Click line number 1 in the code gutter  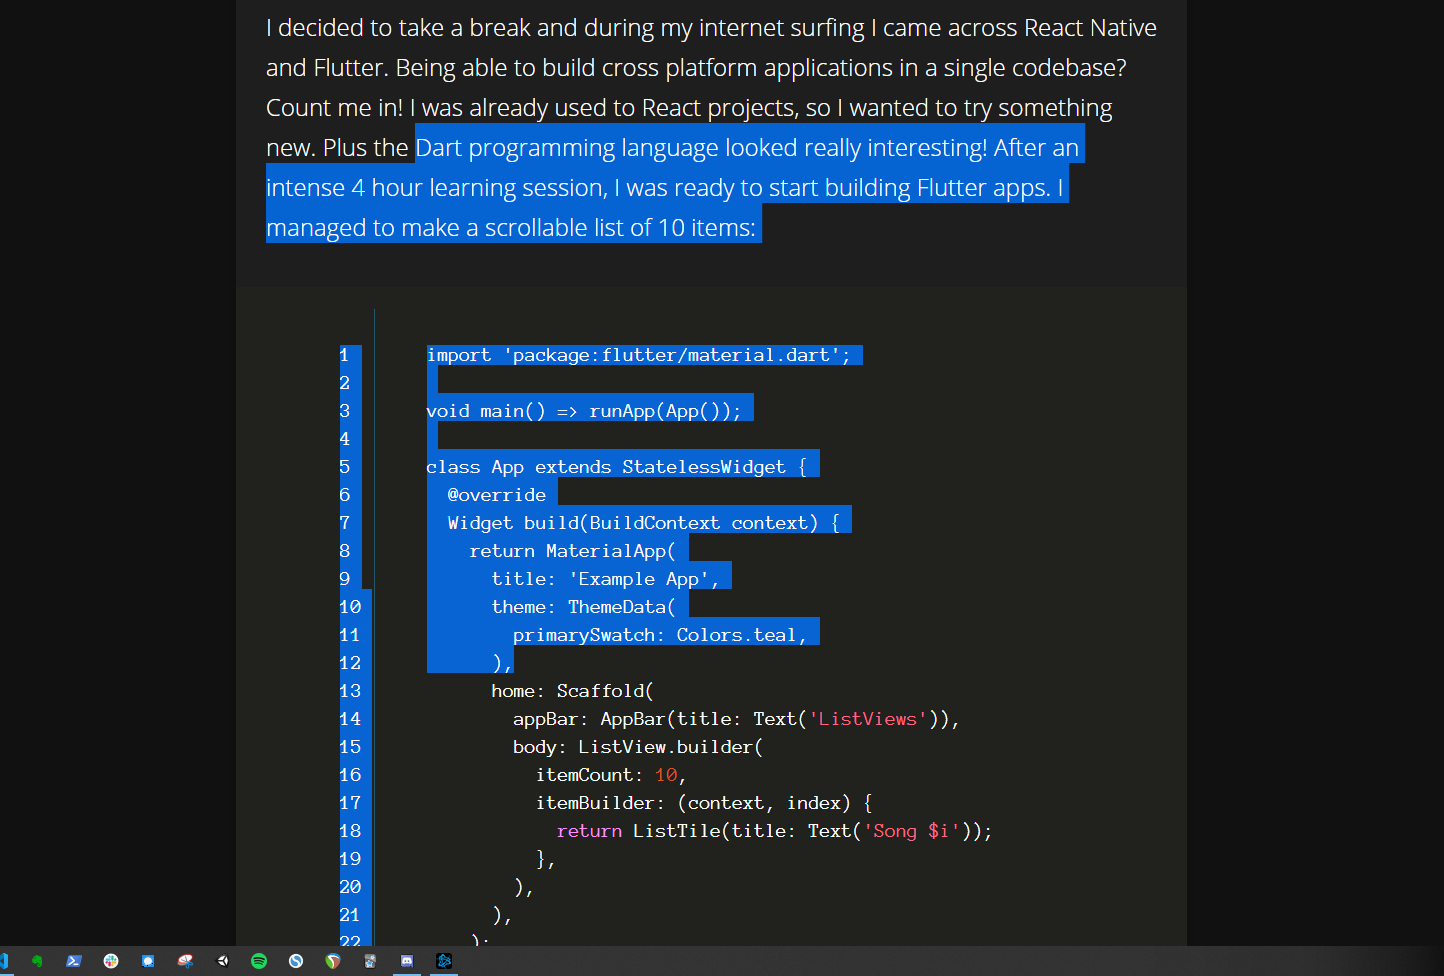[344, 355]
